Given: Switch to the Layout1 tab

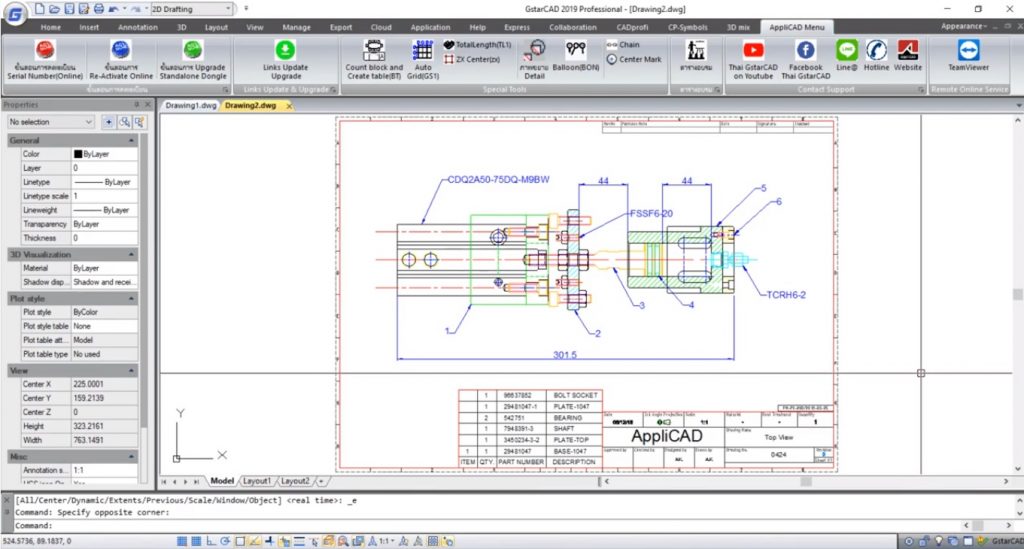Looking at the screenshot, I should point(257,481).
